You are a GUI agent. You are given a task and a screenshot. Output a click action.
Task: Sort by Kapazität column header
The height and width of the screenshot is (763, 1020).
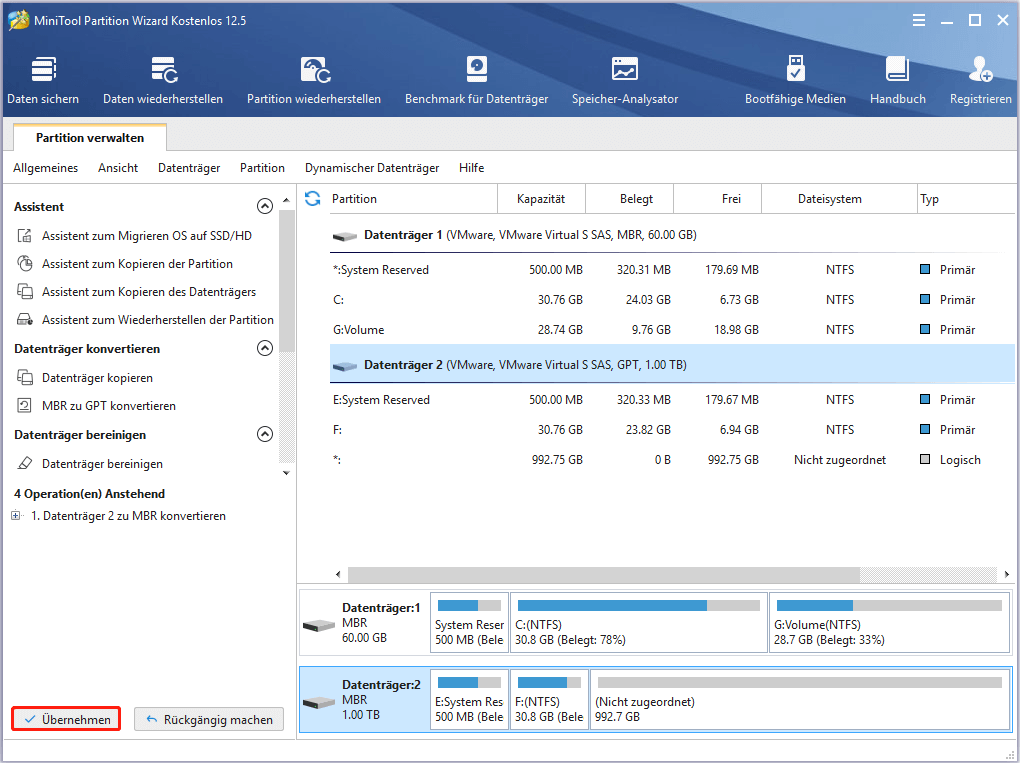coord(541,198)
